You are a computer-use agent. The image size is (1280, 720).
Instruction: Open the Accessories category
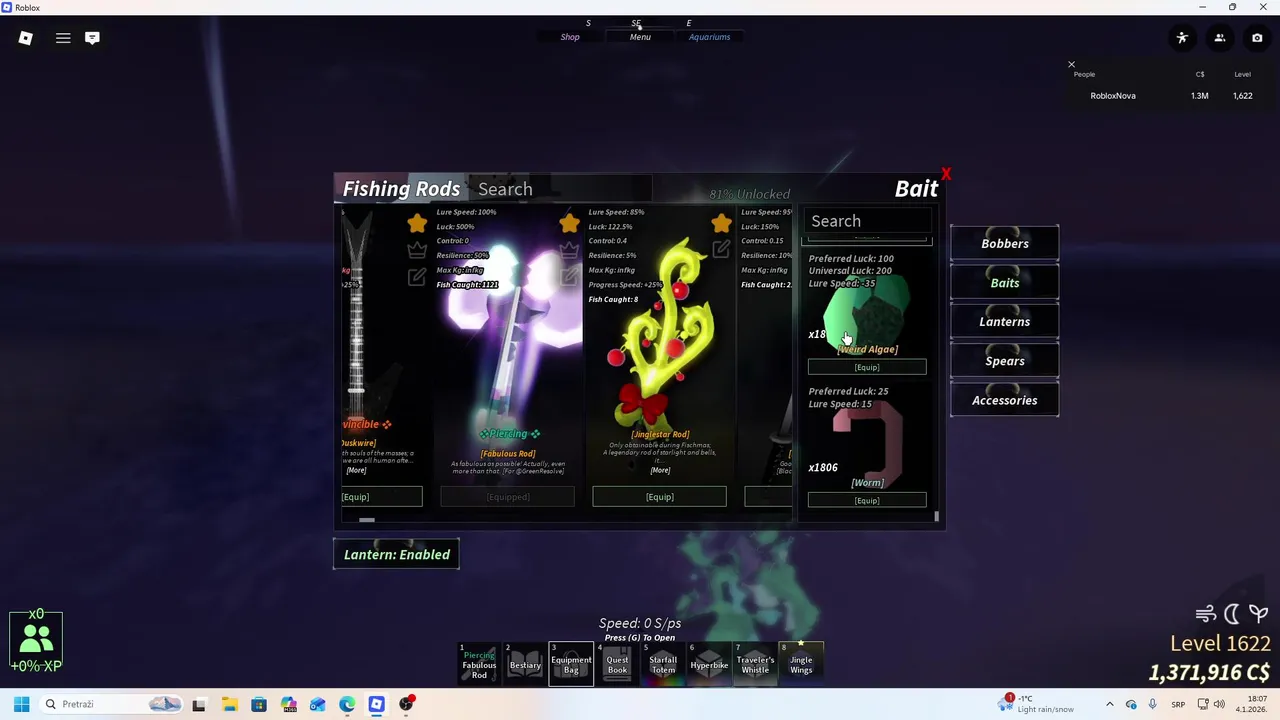pyautogui.click(x=1004, y=400)
